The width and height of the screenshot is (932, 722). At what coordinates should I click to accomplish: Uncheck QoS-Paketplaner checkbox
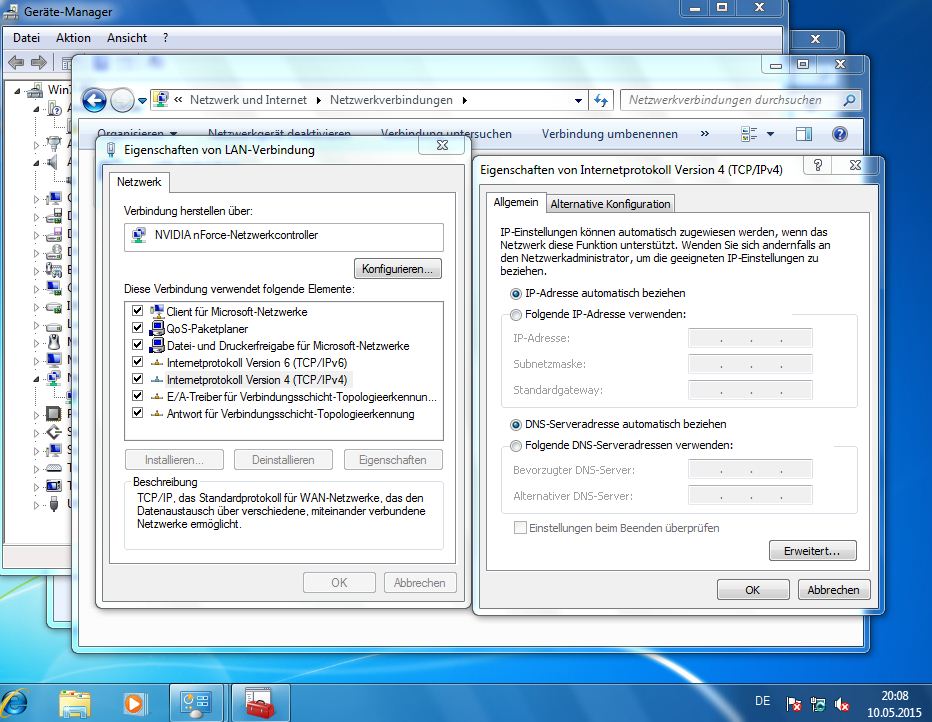138,328
